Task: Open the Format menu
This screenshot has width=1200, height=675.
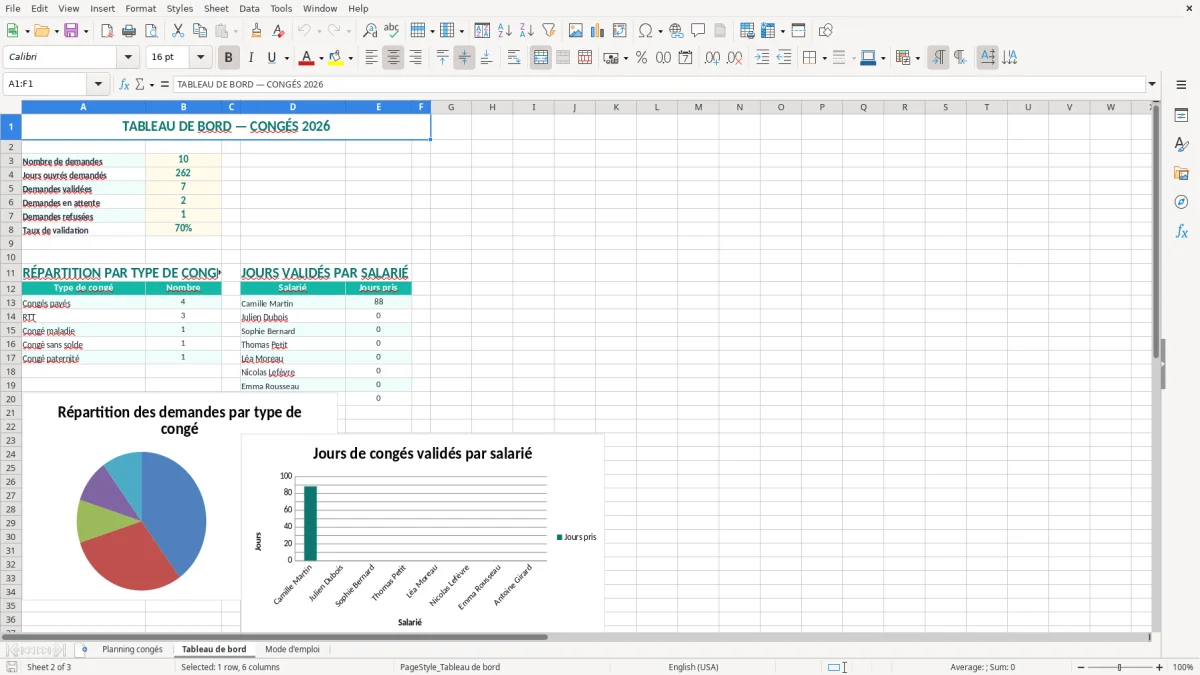Action: tap(140, 8)
